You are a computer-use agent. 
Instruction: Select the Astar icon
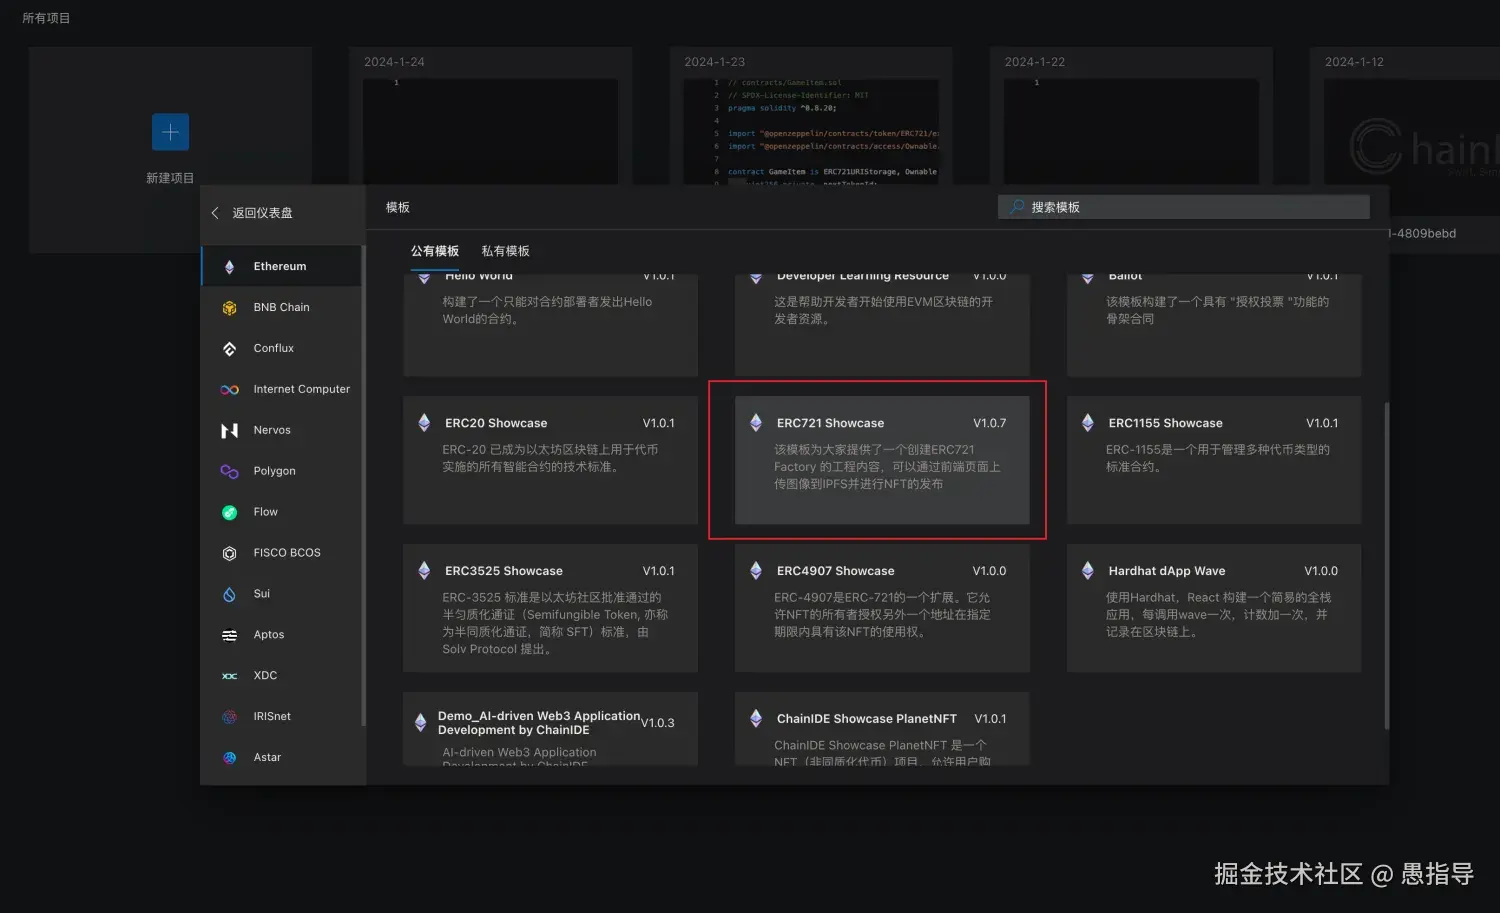coord(229,758)
